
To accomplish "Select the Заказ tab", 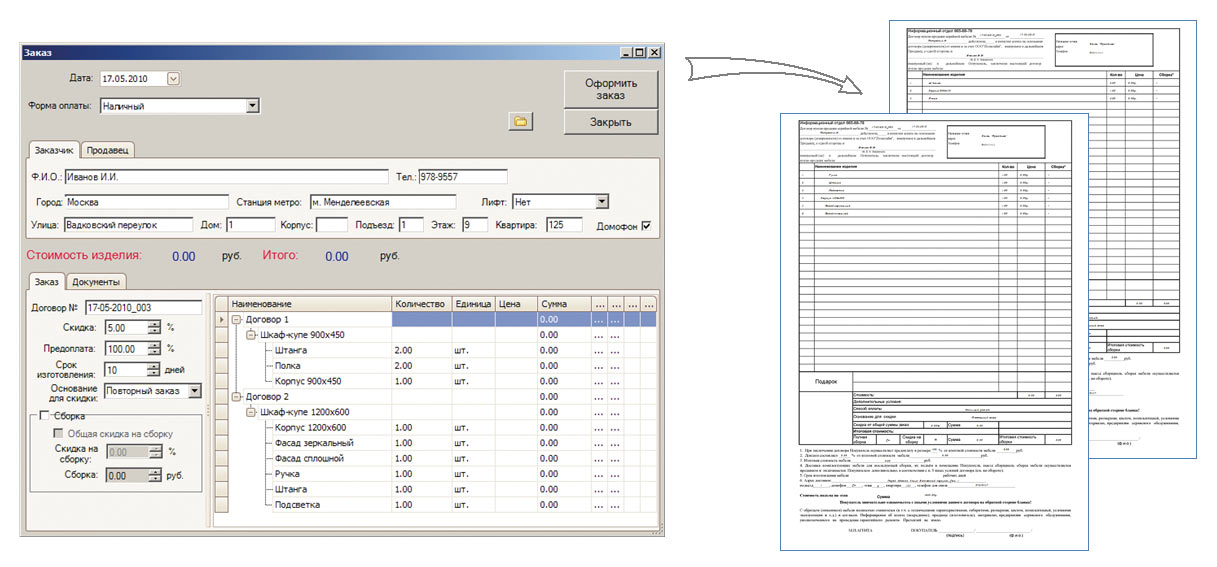I will [x=46, y=282].
